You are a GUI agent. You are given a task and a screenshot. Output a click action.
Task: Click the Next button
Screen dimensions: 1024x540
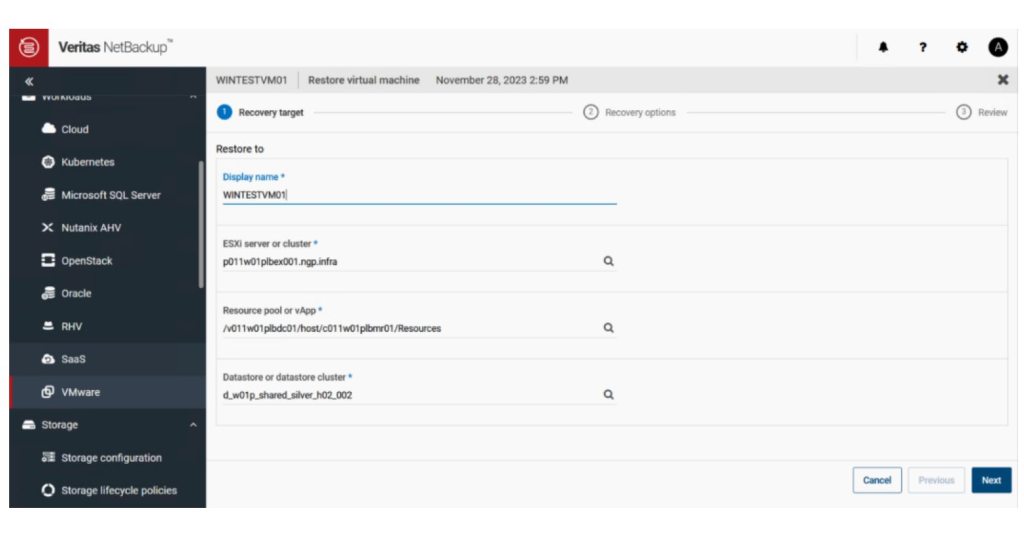click(991, 480)
